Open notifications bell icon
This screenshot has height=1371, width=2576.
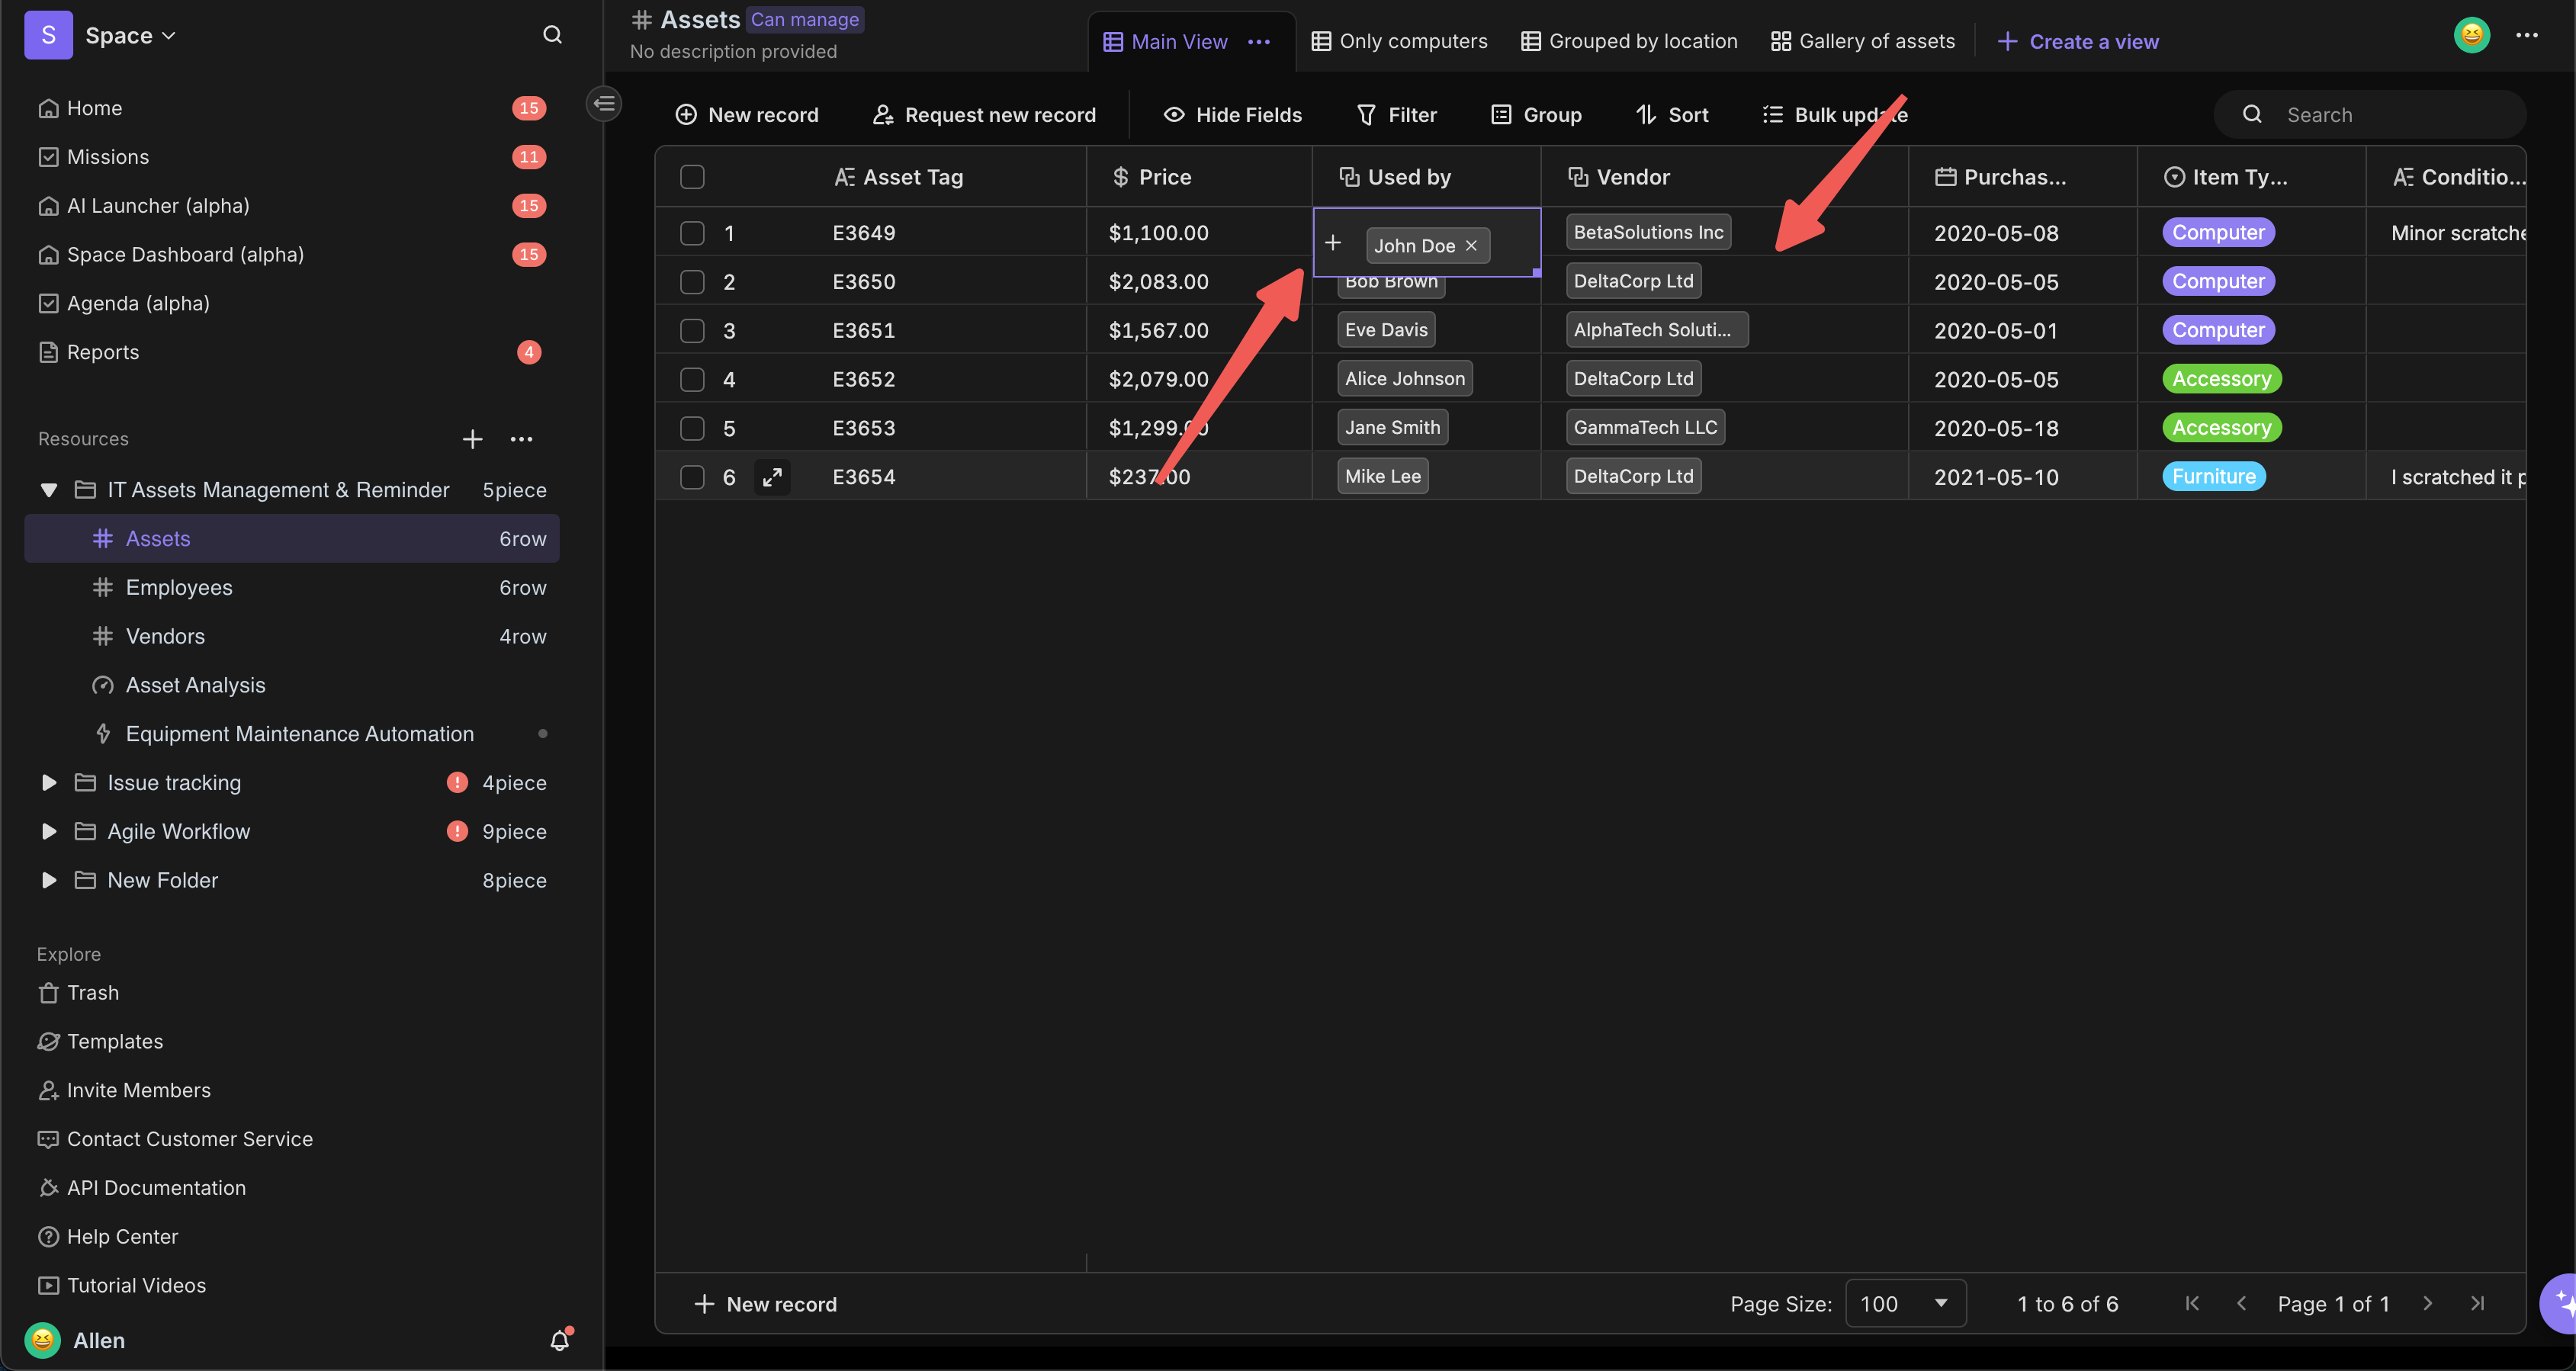coord(560,1340)
